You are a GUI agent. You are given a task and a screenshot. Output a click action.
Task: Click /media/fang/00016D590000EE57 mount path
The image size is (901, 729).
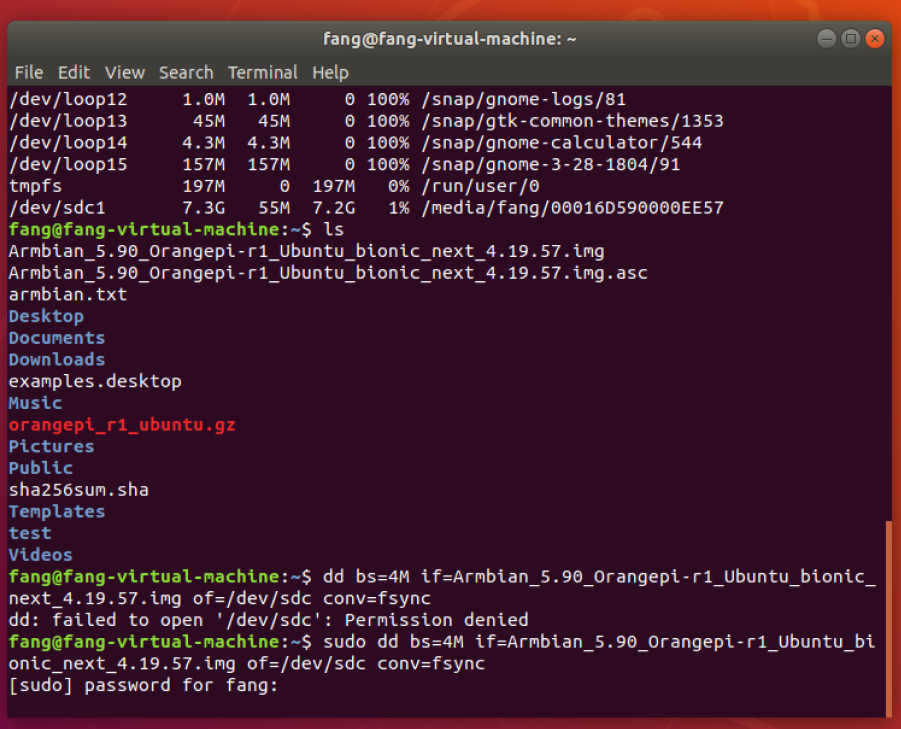572,208
